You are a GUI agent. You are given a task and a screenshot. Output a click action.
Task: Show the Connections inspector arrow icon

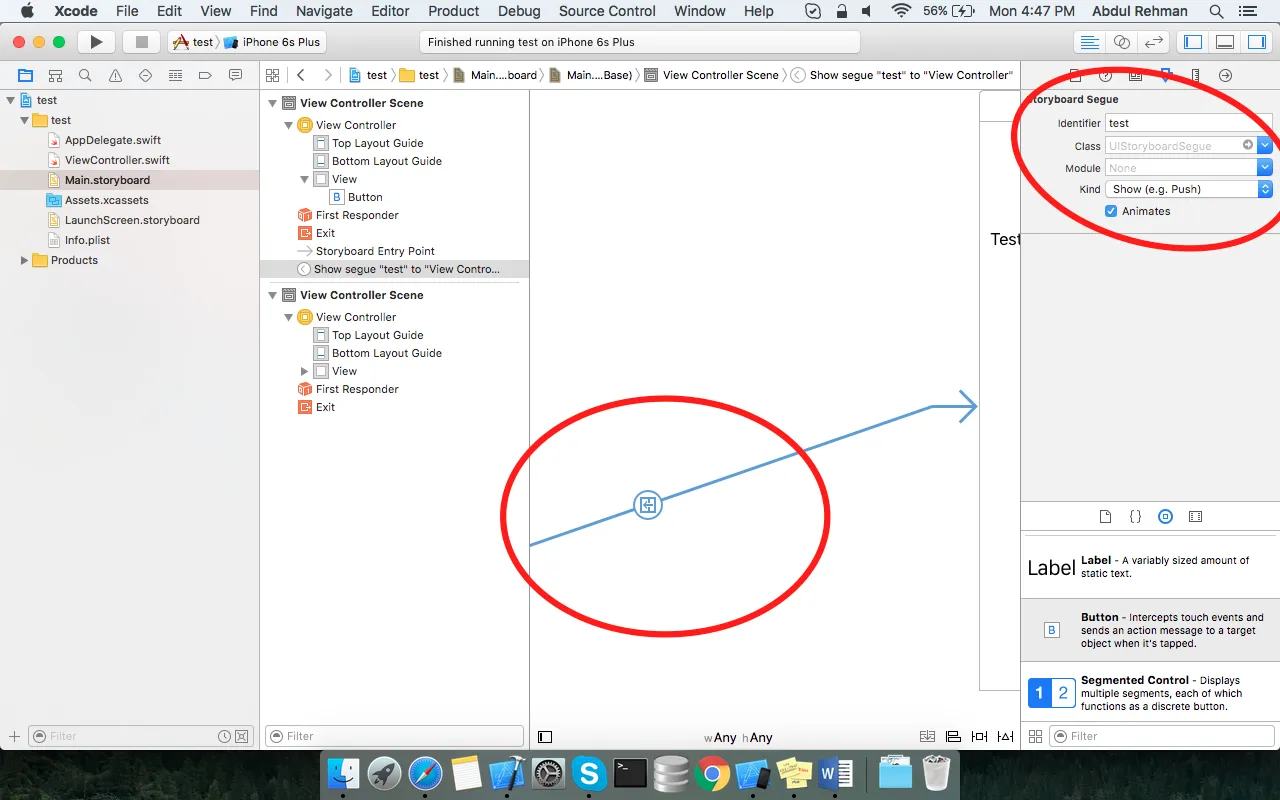point(1225,75)
